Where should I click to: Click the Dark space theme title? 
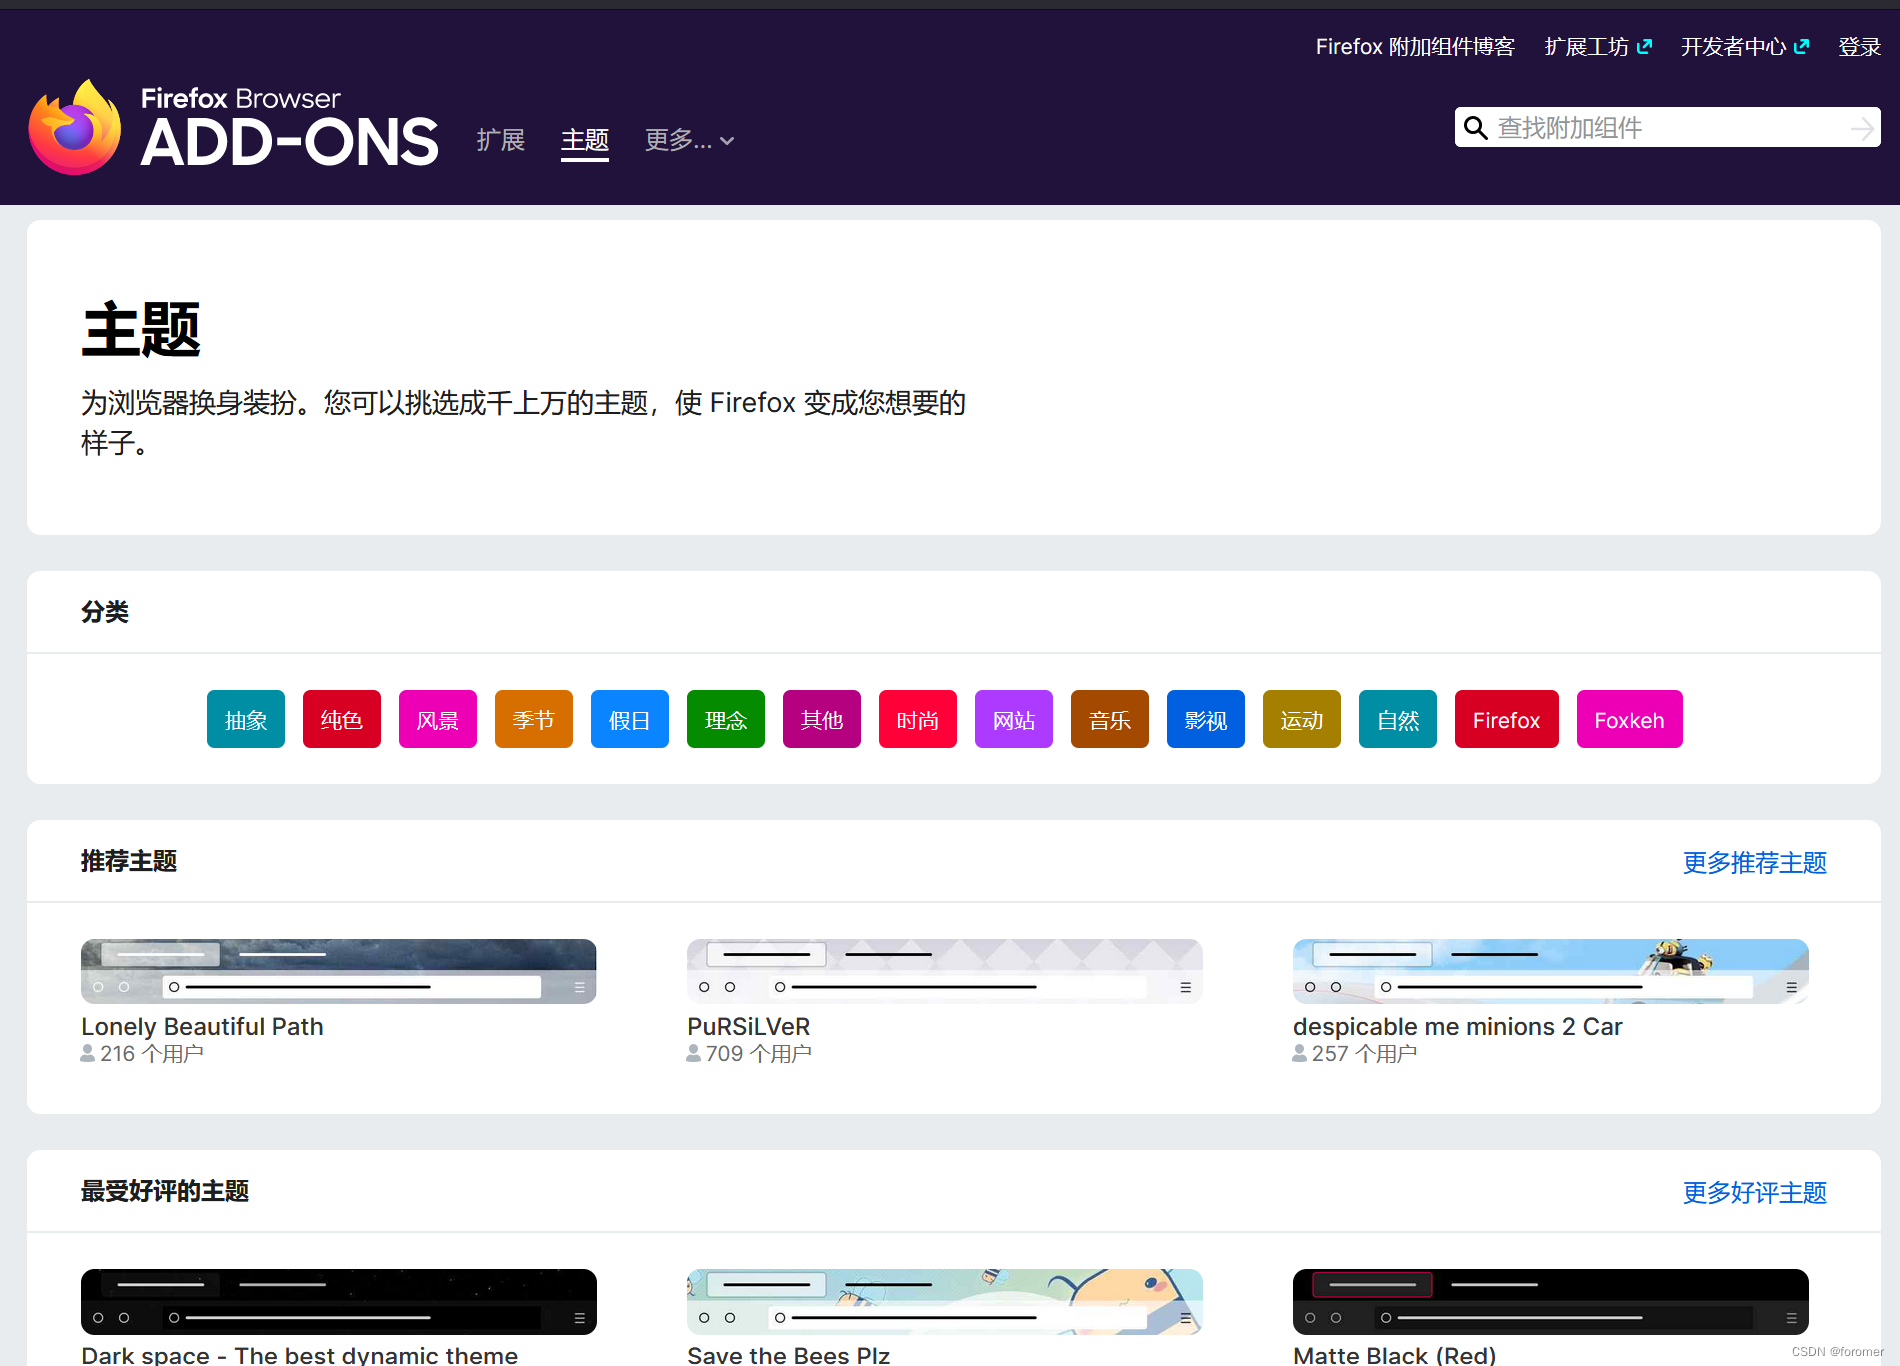(299, 1355)
